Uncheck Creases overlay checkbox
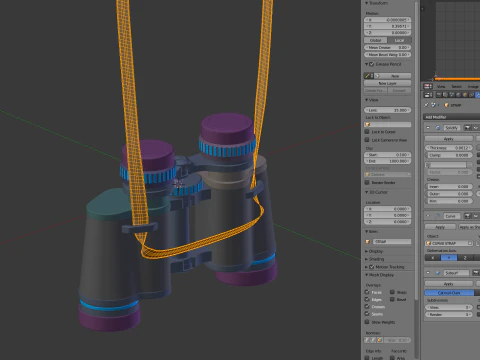 (367, 306)
